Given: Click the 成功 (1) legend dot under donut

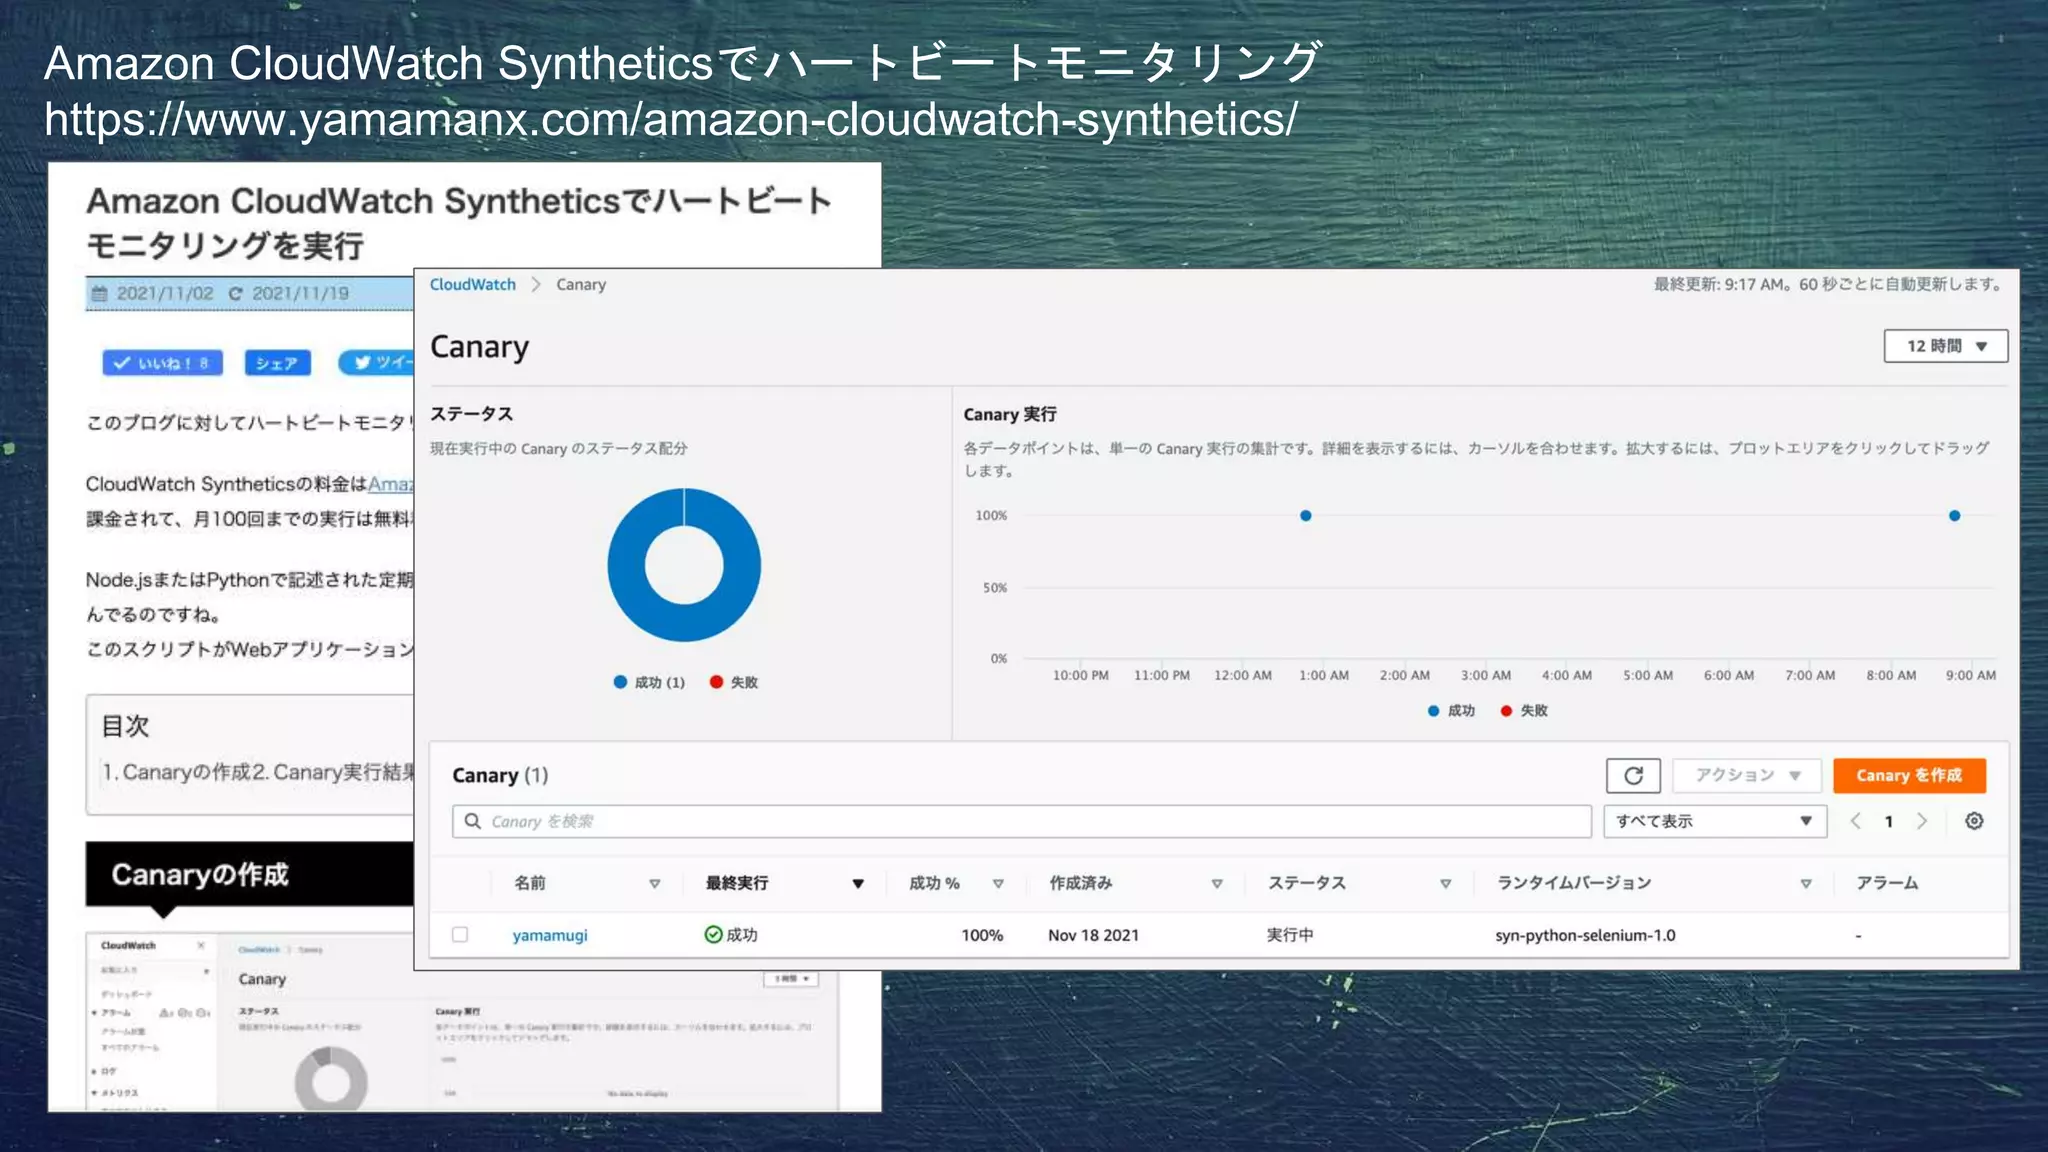Looking at the screenshot, I should tap(620, 682).
